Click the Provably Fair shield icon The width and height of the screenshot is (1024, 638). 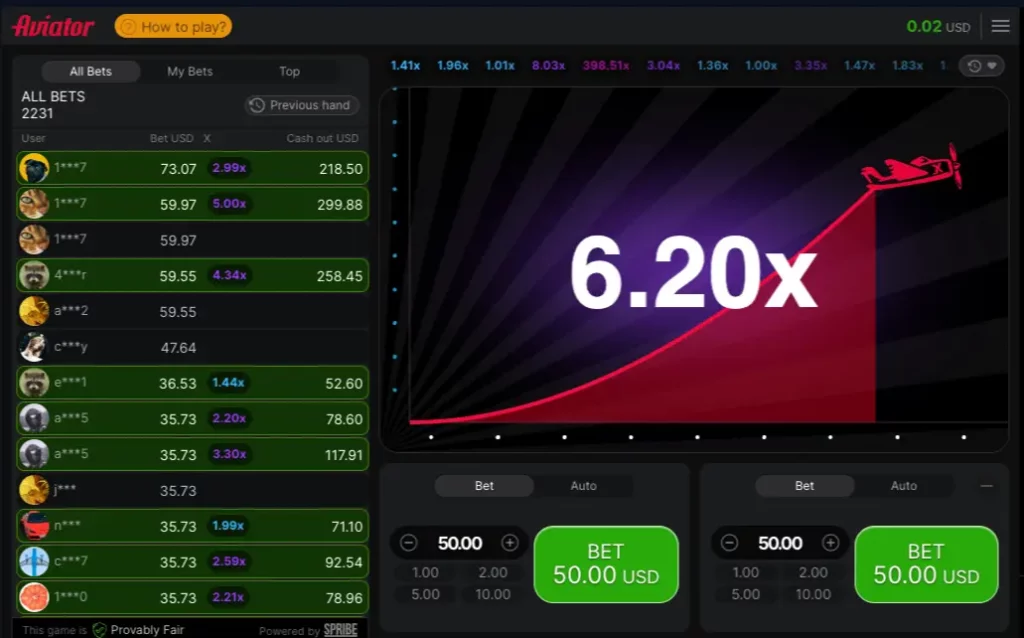[x=99, y=630]
